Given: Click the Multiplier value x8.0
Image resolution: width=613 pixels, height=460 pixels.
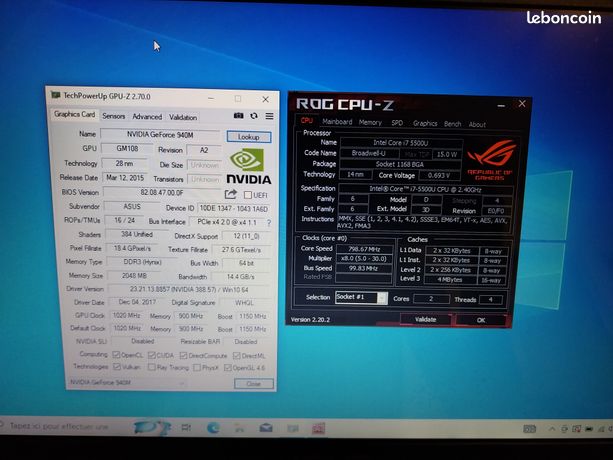Looking at the screenshot, I should pos(364,259).
